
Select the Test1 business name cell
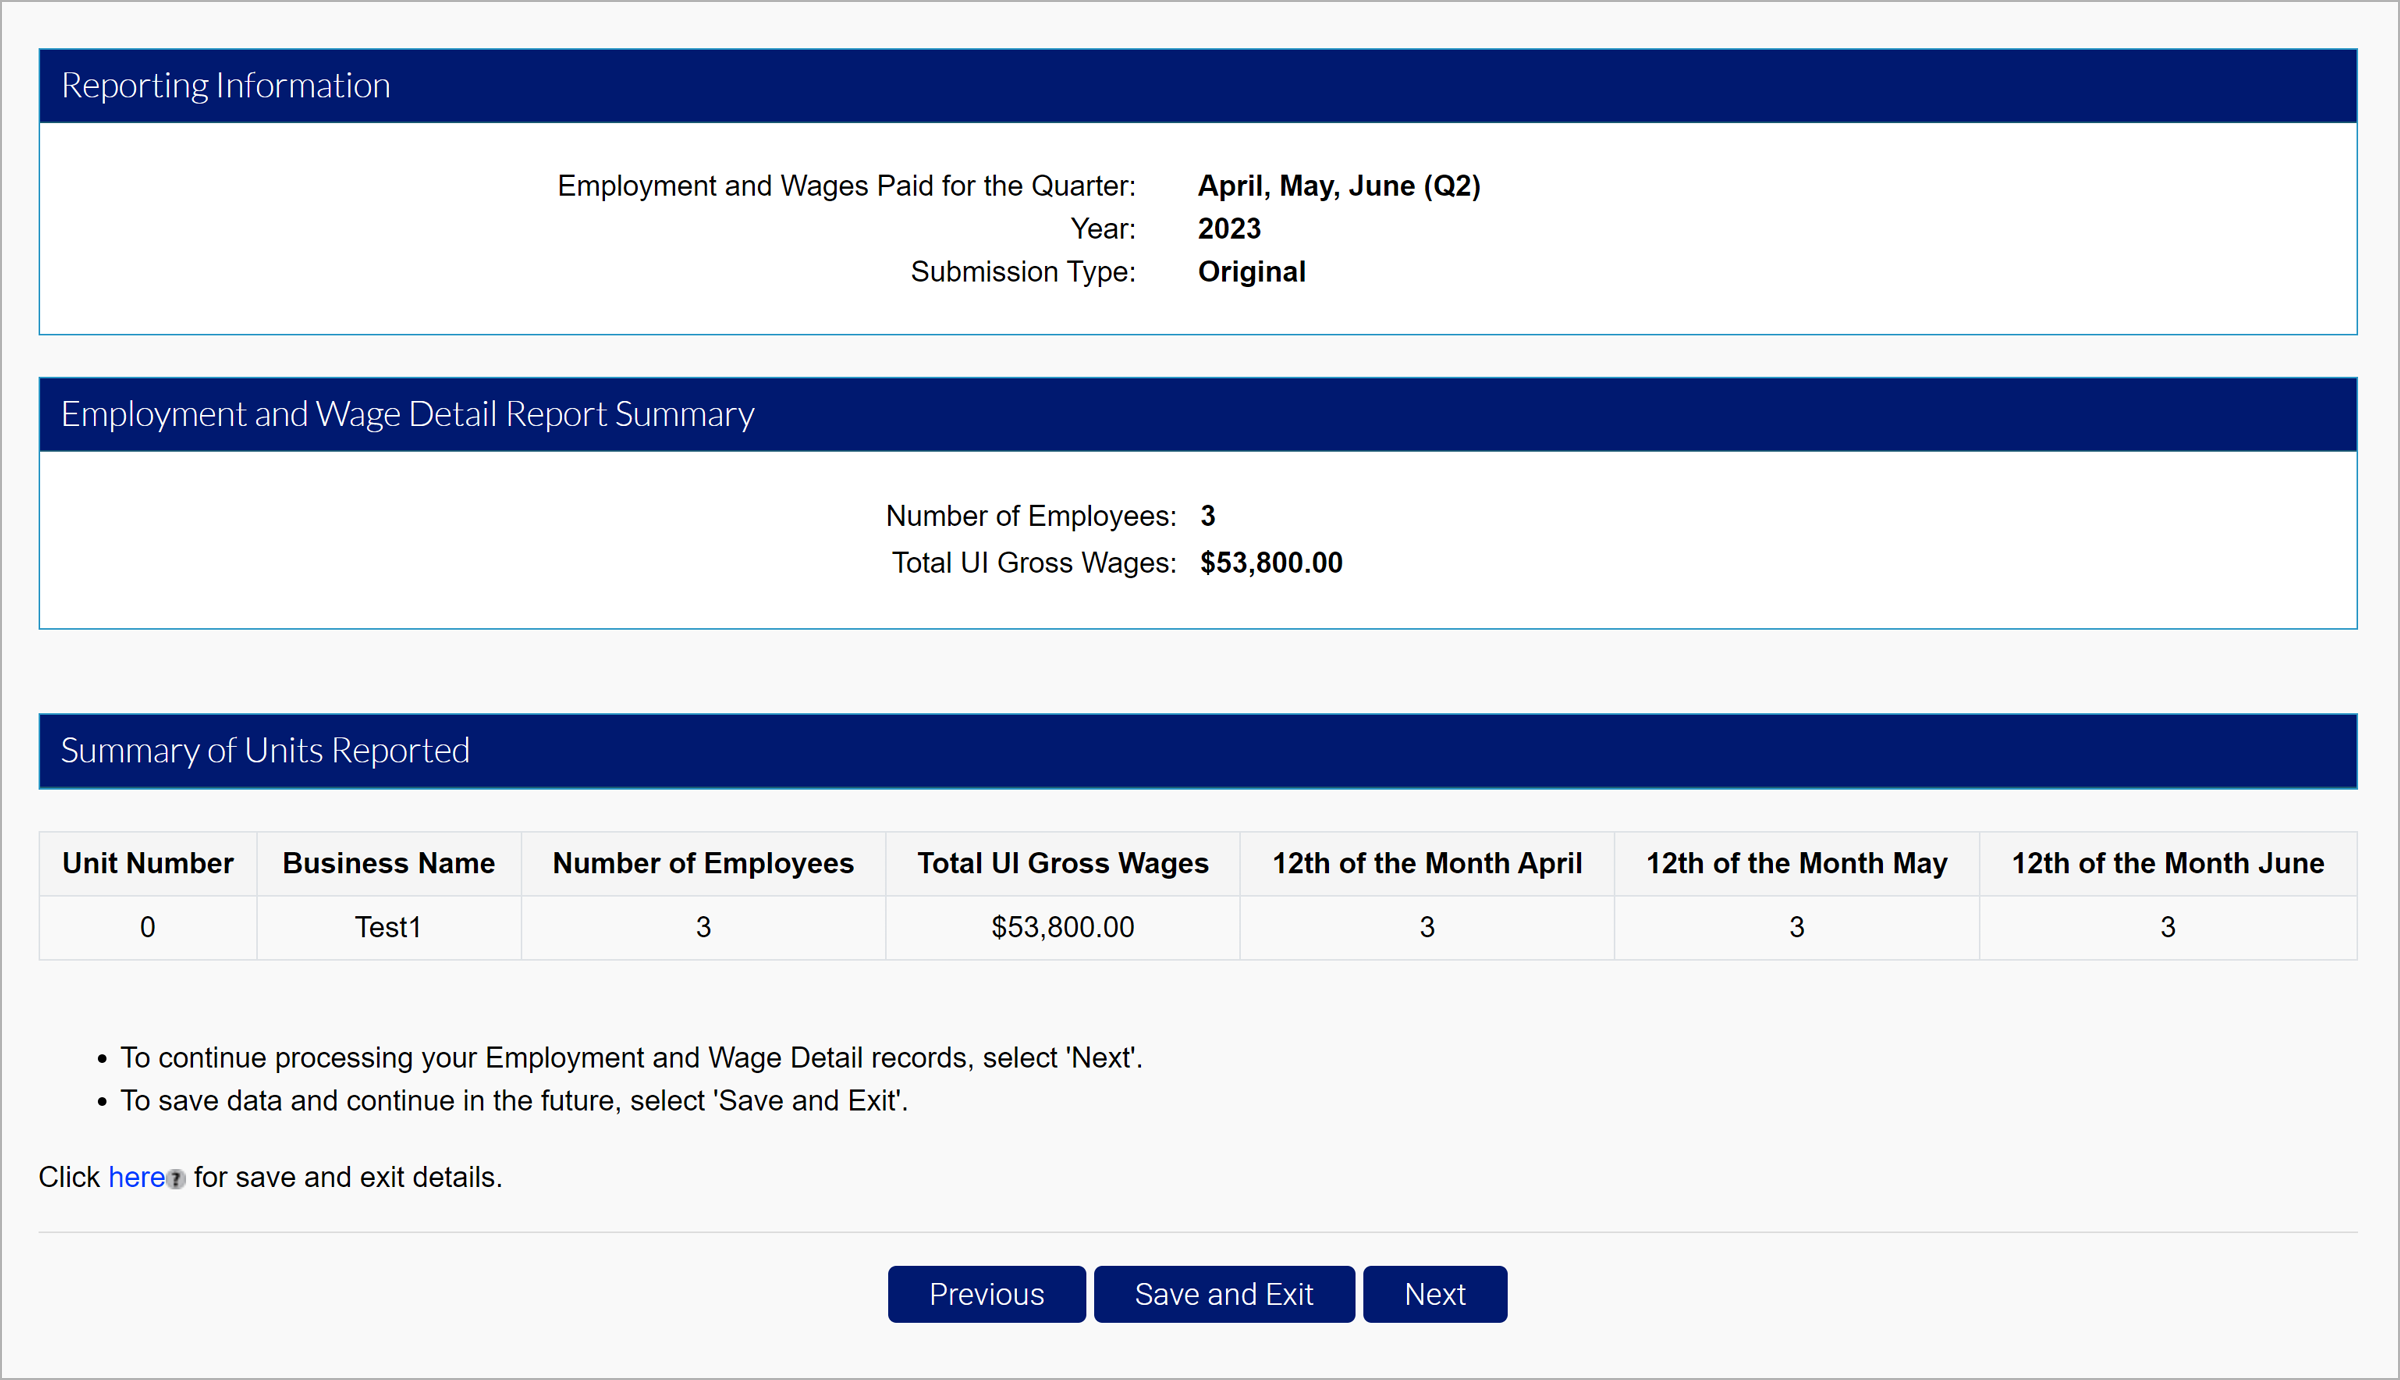[x=388, y=927]
